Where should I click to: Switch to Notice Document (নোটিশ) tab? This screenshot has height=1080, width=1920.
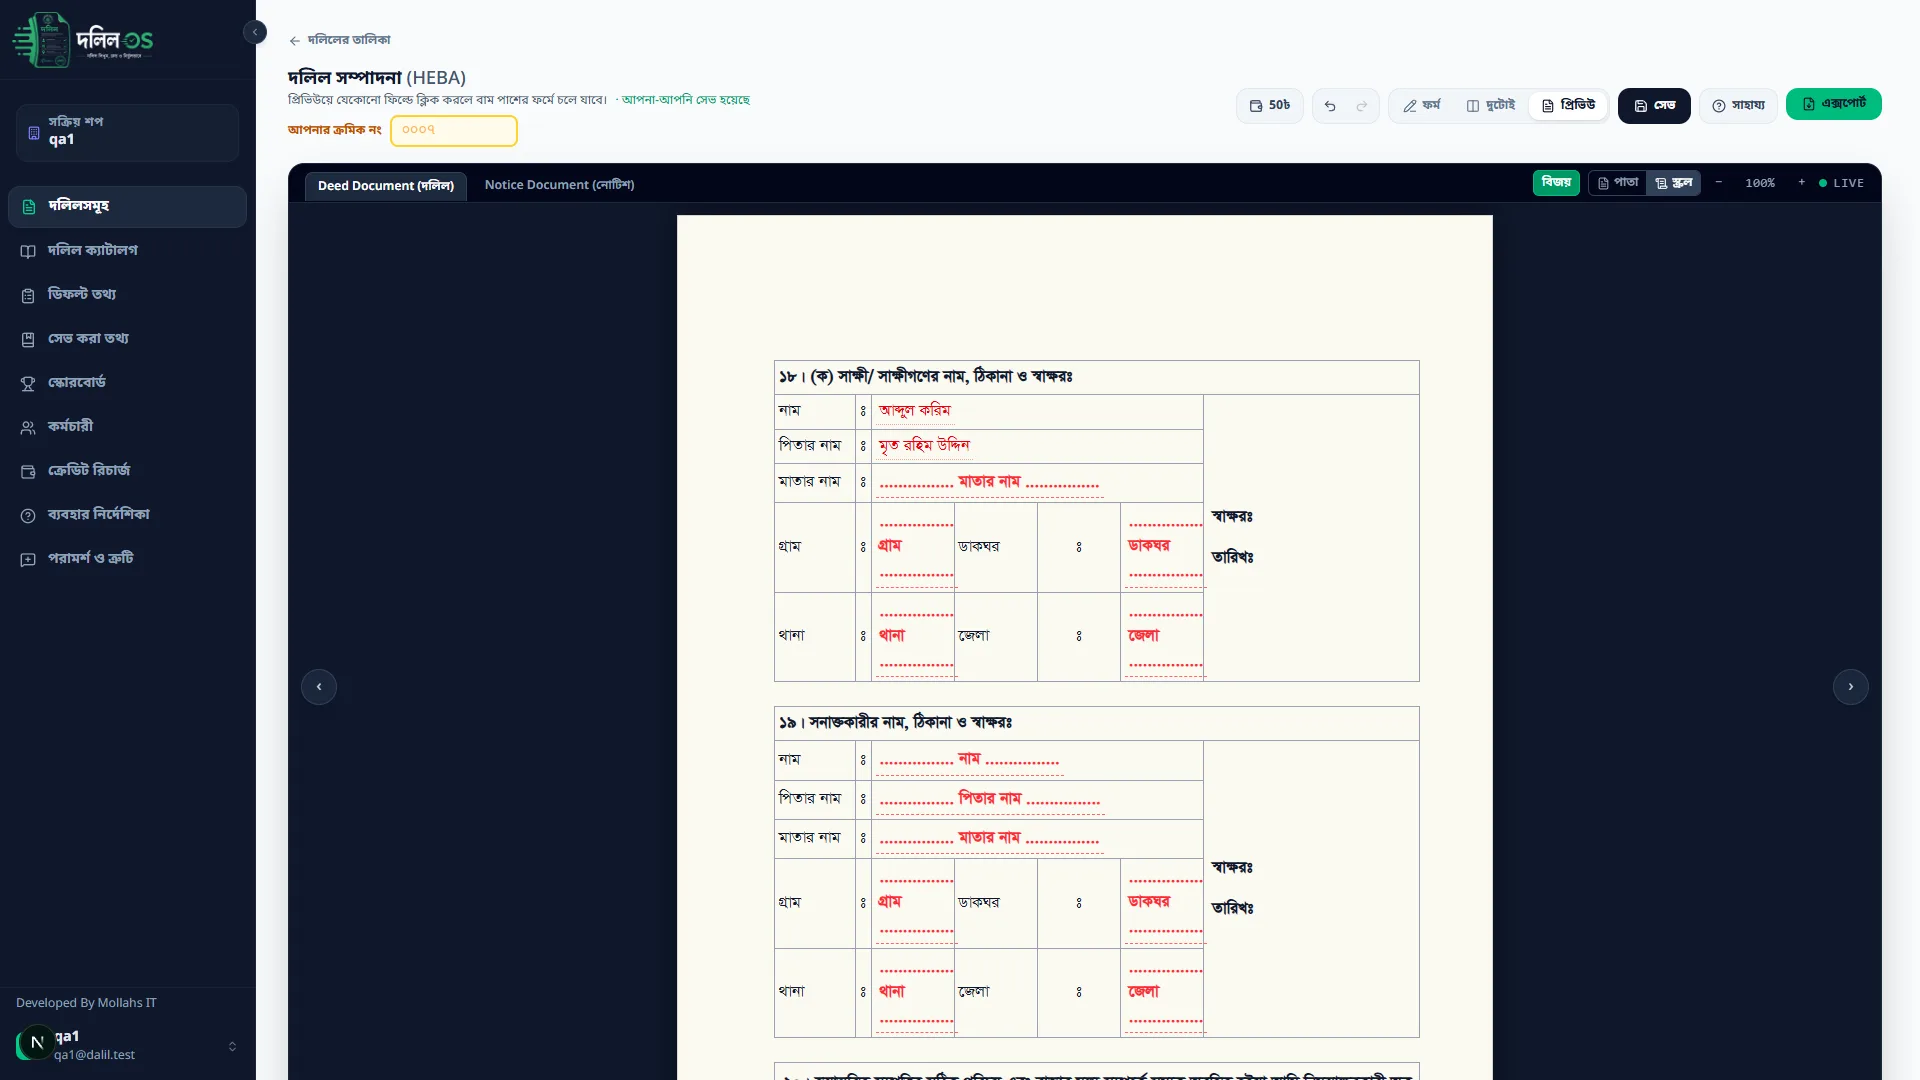pyautogui.click(x=559, y=185)
